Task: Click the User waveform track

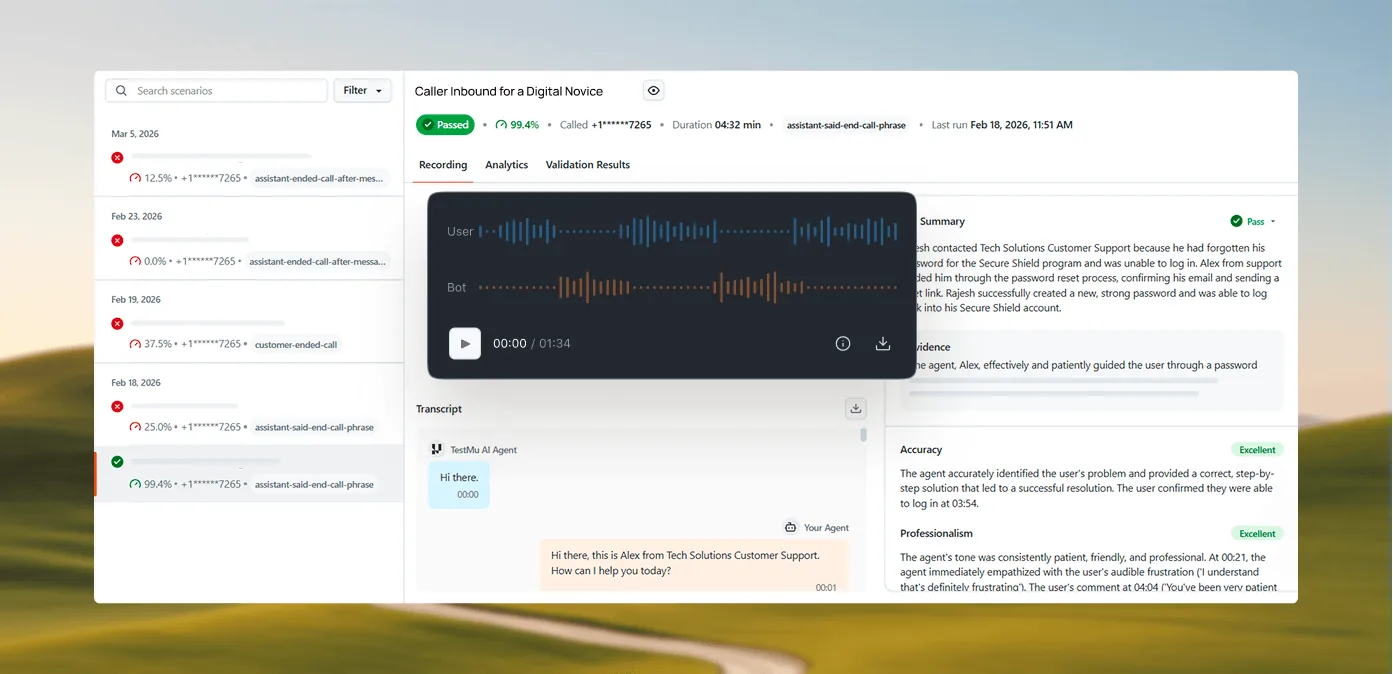Action: pyautogui.click(x=688, y=231)
